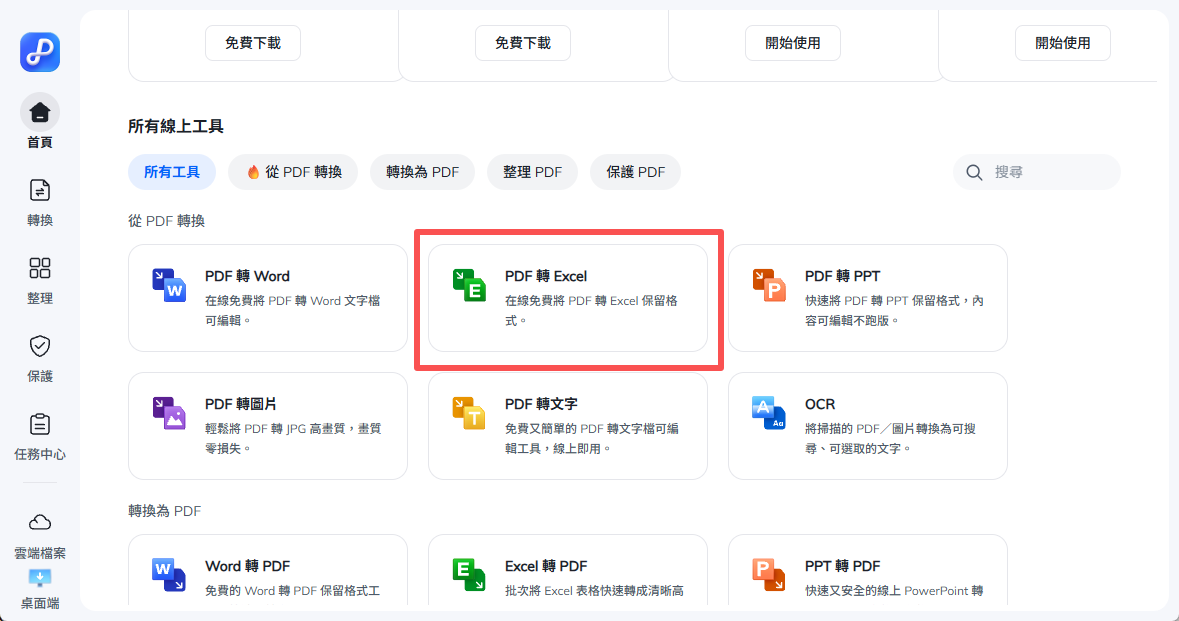Screen dimensions: 1179x621
Task: Select the 保護 PDF filter tab
Action: (634, 172)
